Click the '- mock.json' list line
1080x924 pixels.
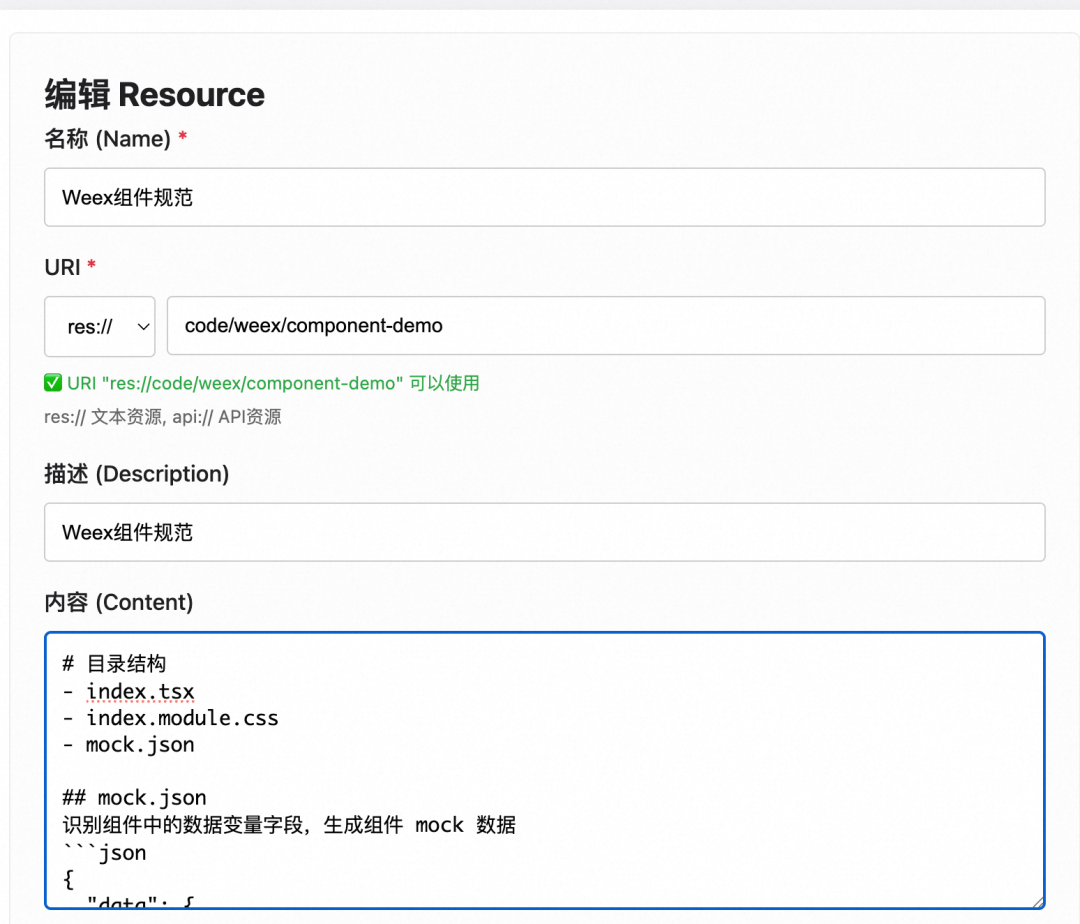(128, 744)
